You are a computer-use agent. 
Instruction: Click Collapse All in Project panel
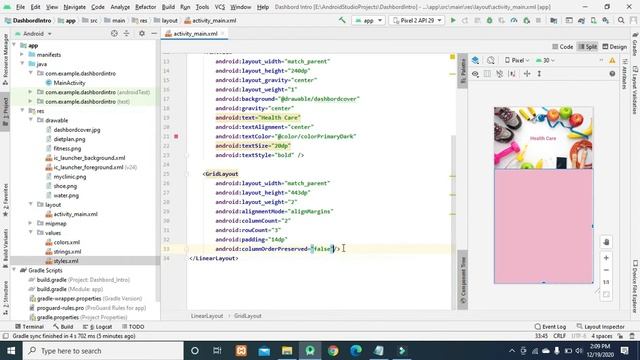coord(126,33)
